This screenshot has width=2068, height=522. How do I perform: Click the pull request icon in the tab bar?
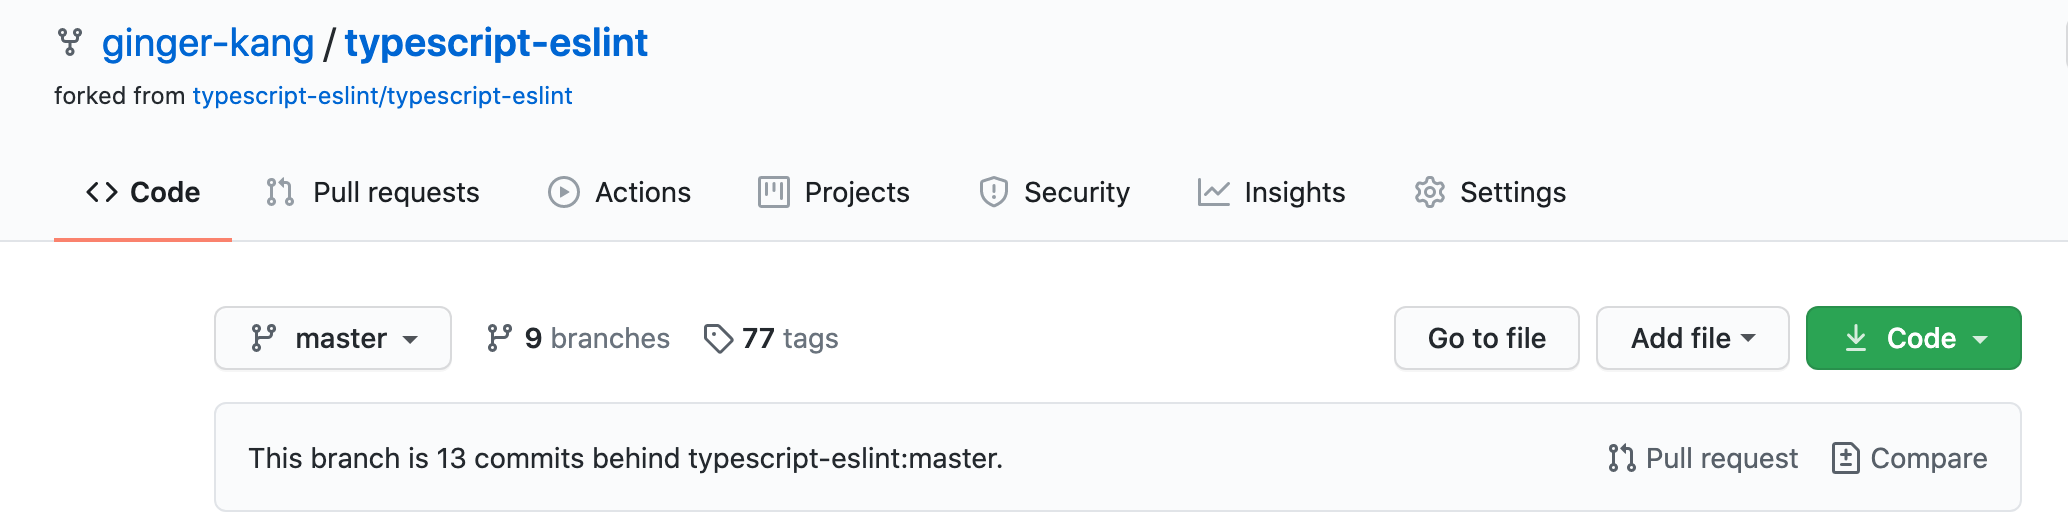280,192
